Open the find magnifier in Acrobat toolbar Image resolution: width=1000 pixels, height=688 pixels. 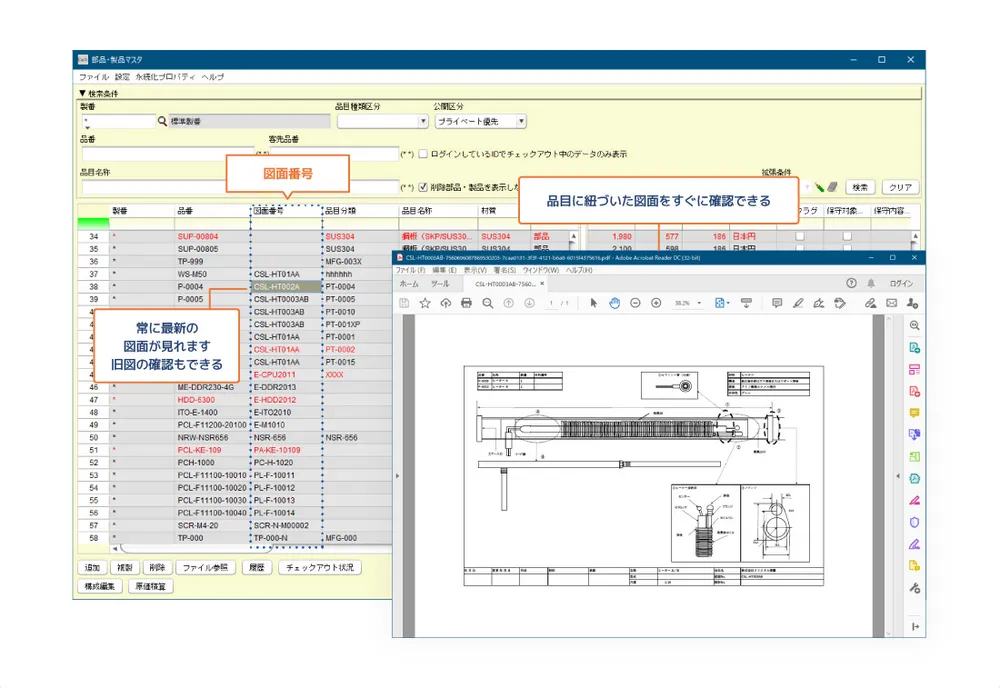click(x=488, y=304)
